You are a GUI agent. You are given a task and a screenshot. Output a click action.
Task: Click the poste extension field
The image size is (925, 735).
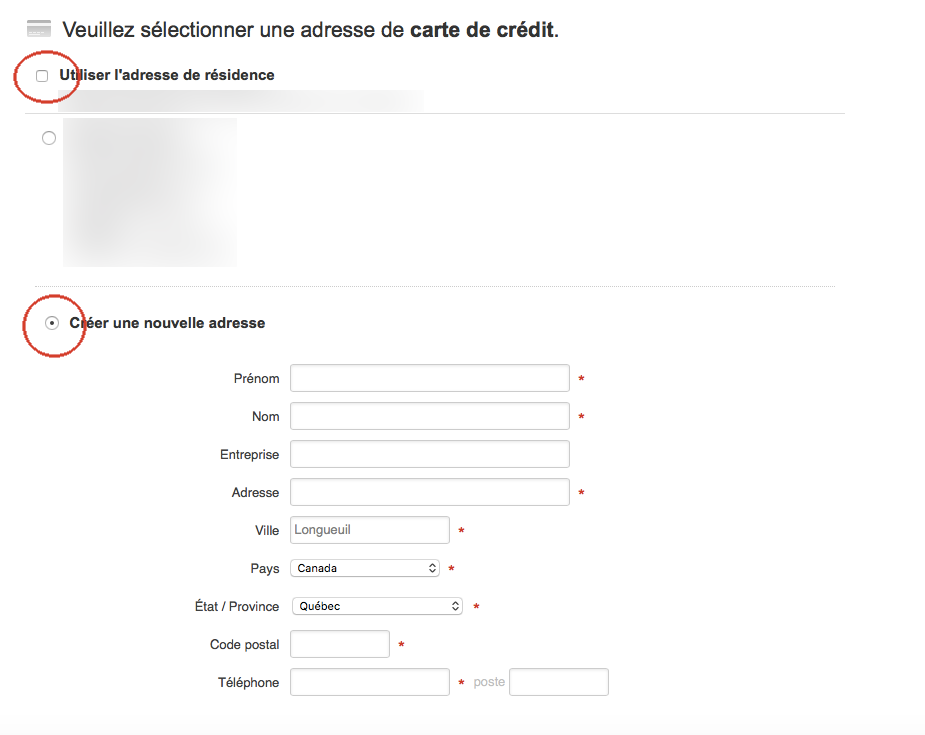pos(559,682)
